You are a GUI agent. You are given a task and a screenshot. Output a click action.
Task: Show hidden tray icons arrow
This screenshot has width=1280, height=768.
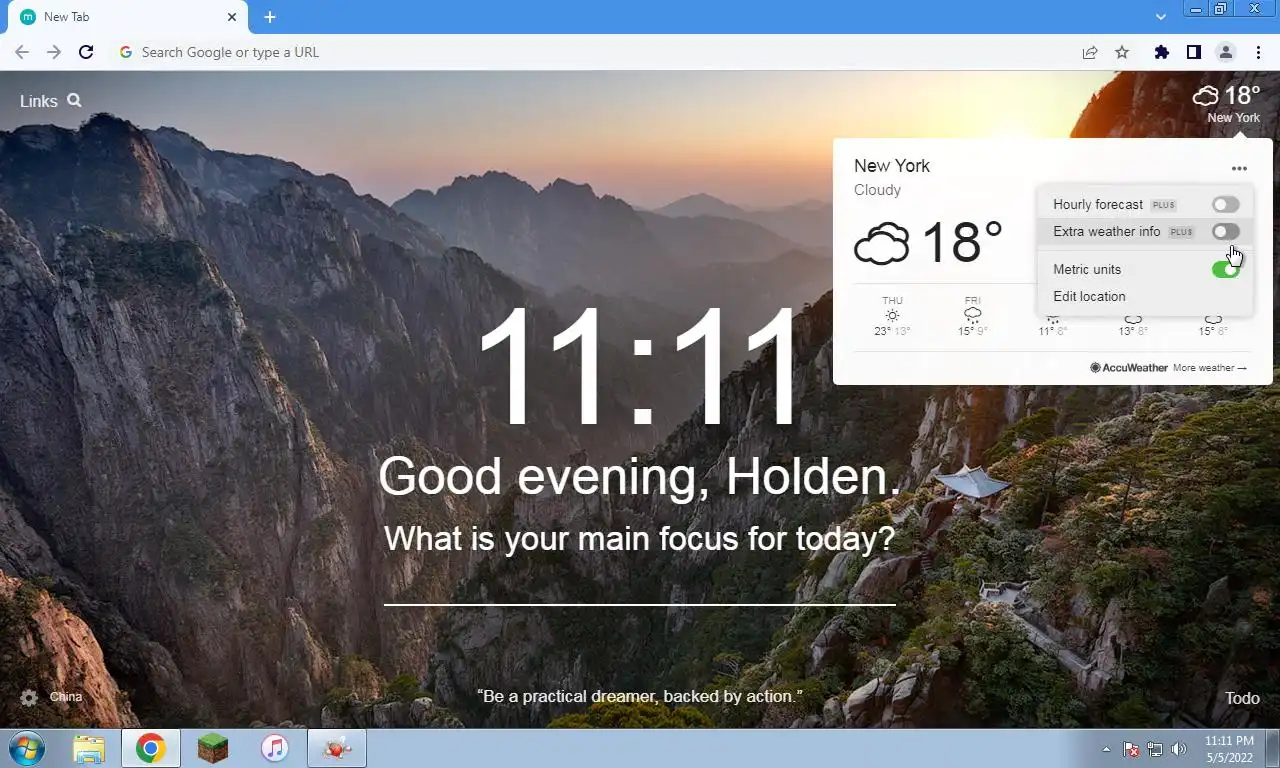click(1106, 749)
